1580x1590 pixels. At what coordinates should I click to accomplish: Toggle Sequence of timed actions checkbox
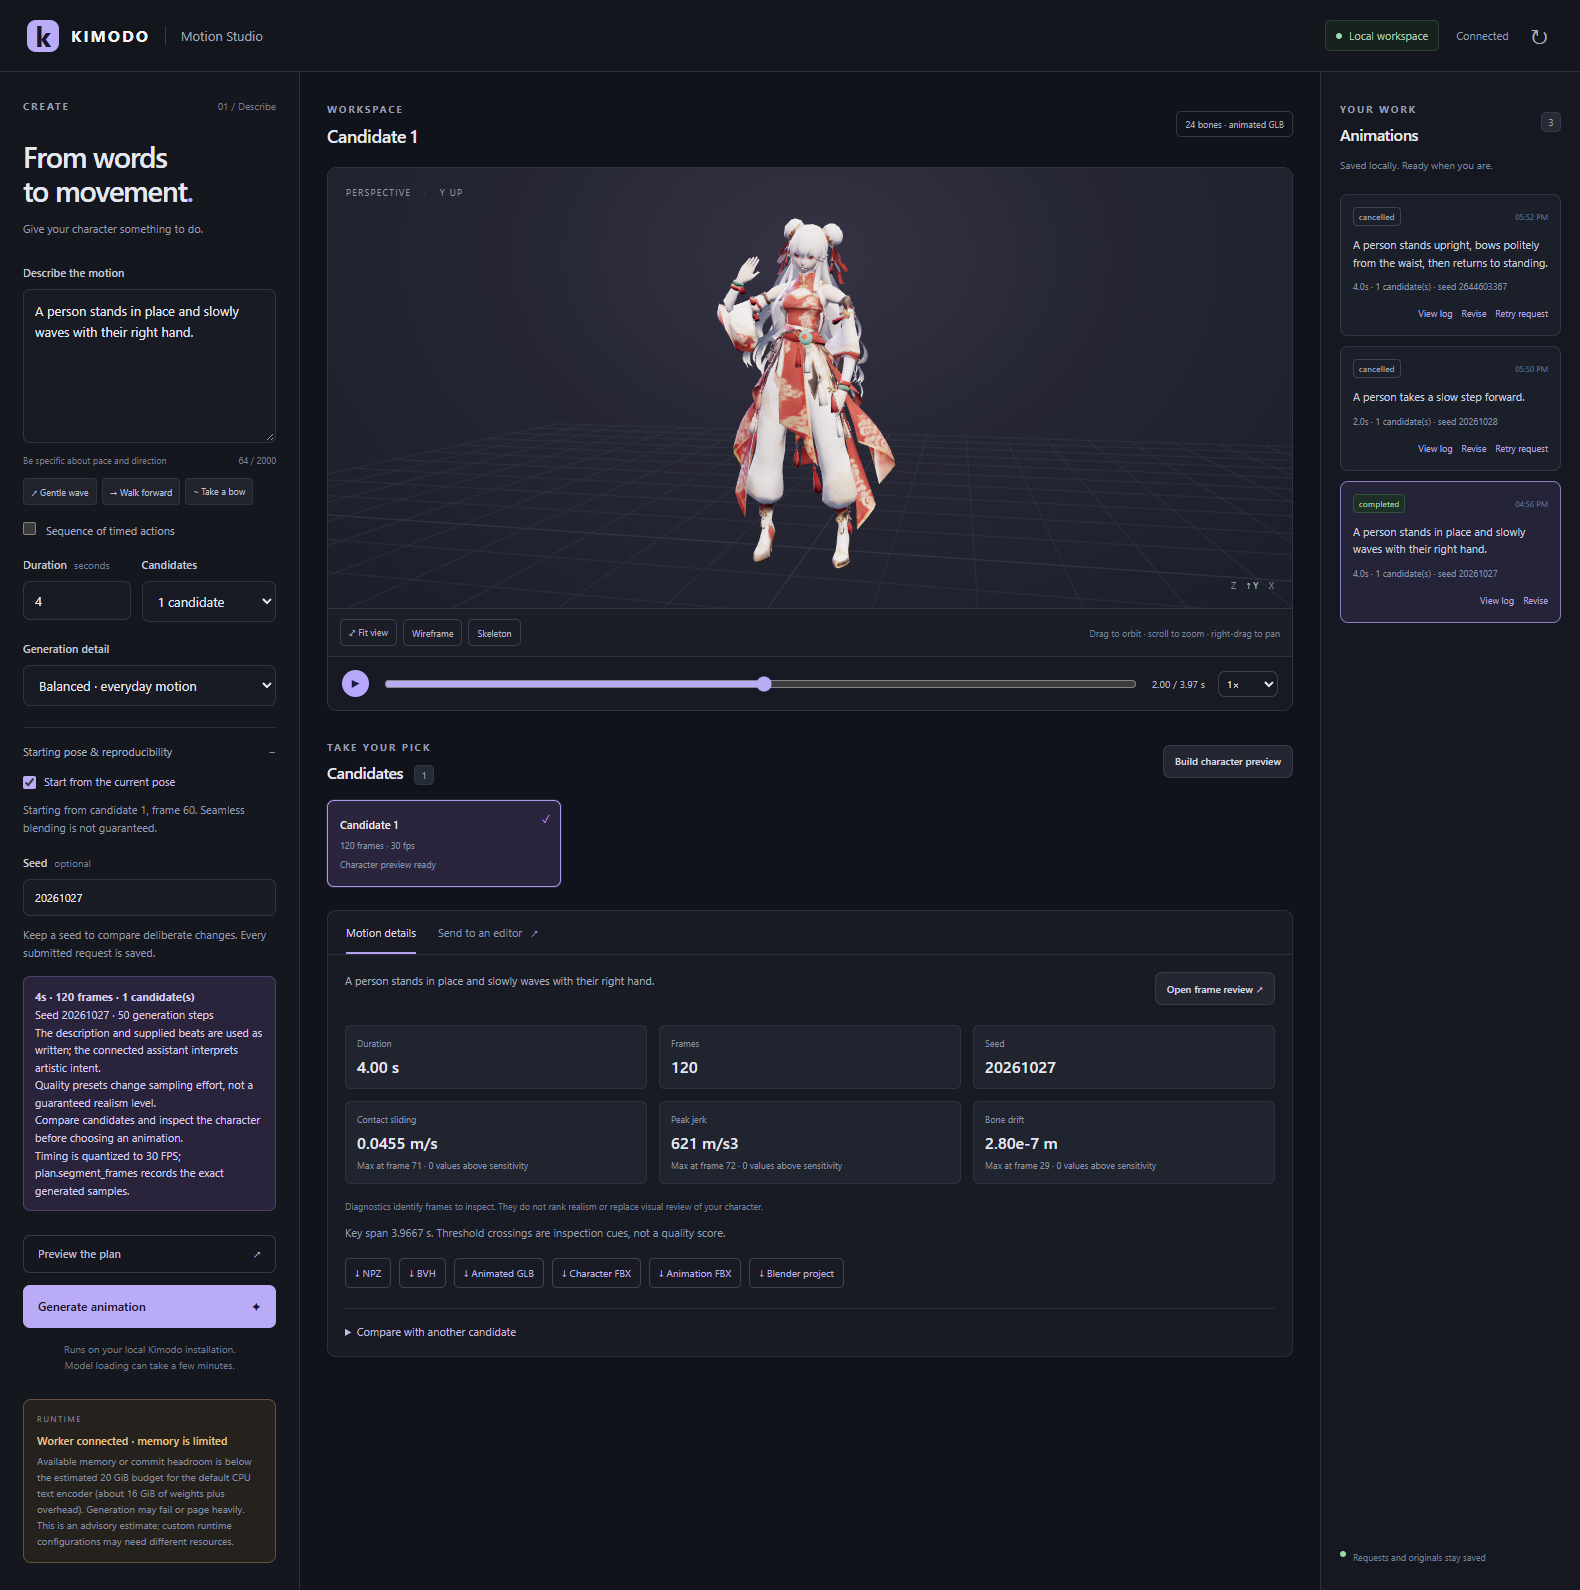click(30, 529)
